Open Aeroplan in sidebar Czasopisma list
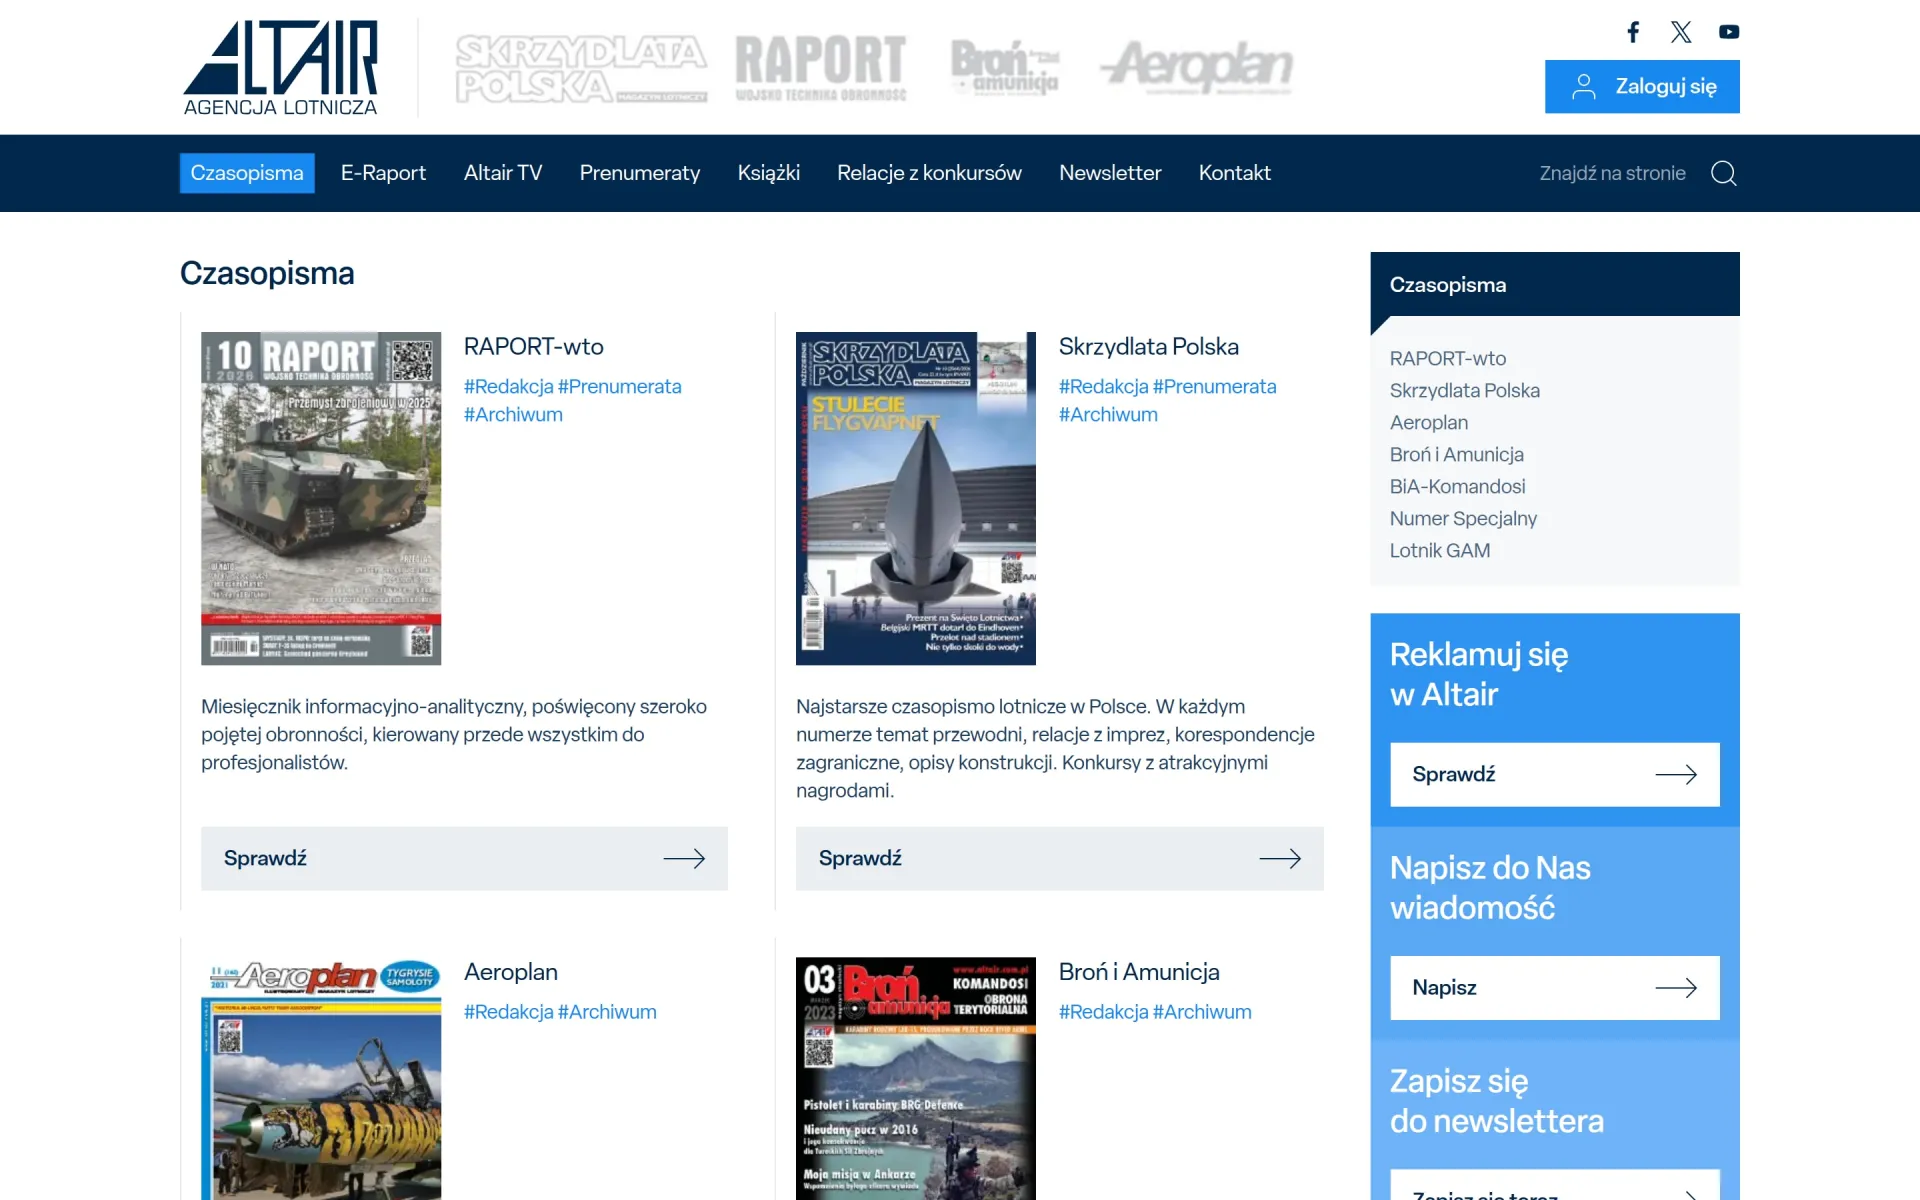This screenshot has width=1920, height=1200. pyautogui.click(x=1429, y=422)
